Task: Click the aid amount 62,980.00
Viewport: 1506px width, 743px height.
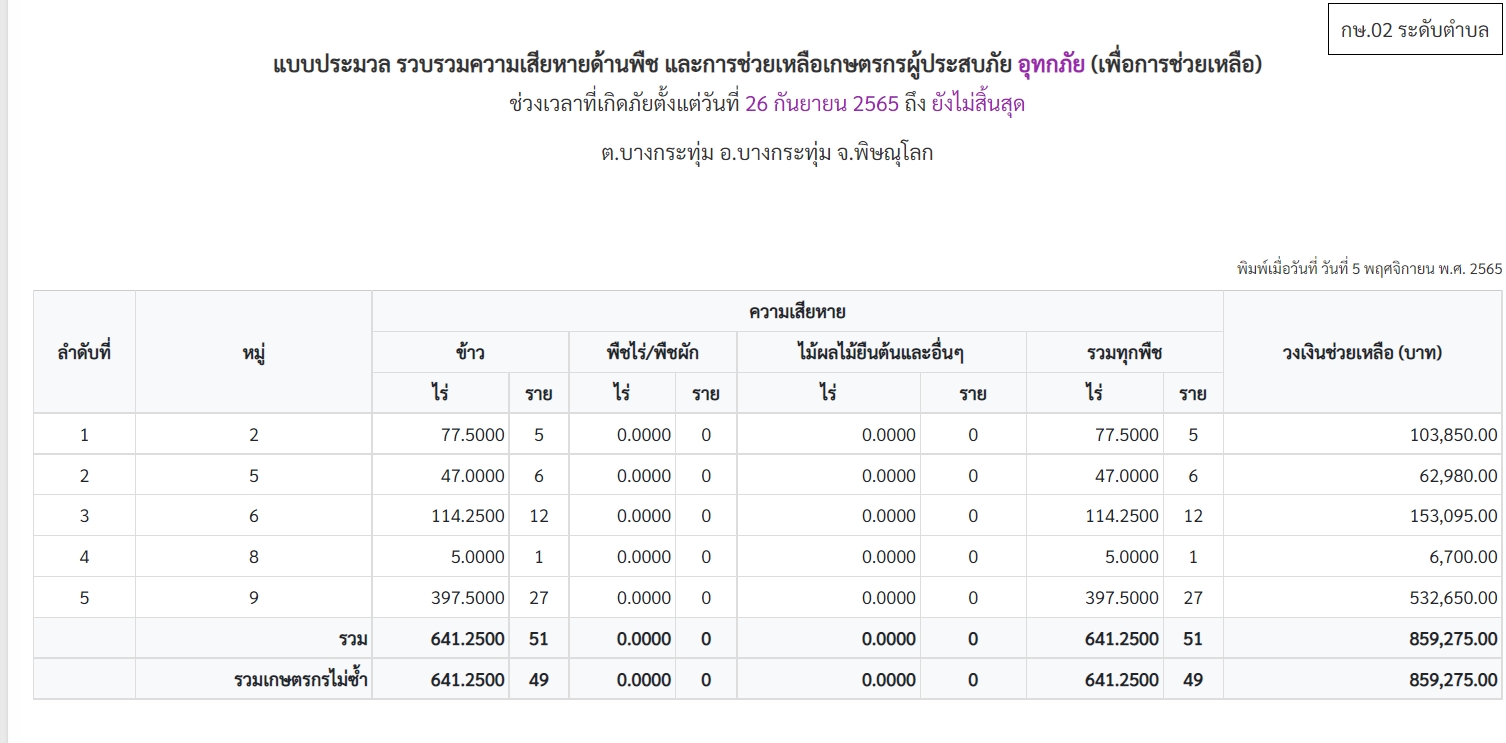Action: (x=1460, y=476)
